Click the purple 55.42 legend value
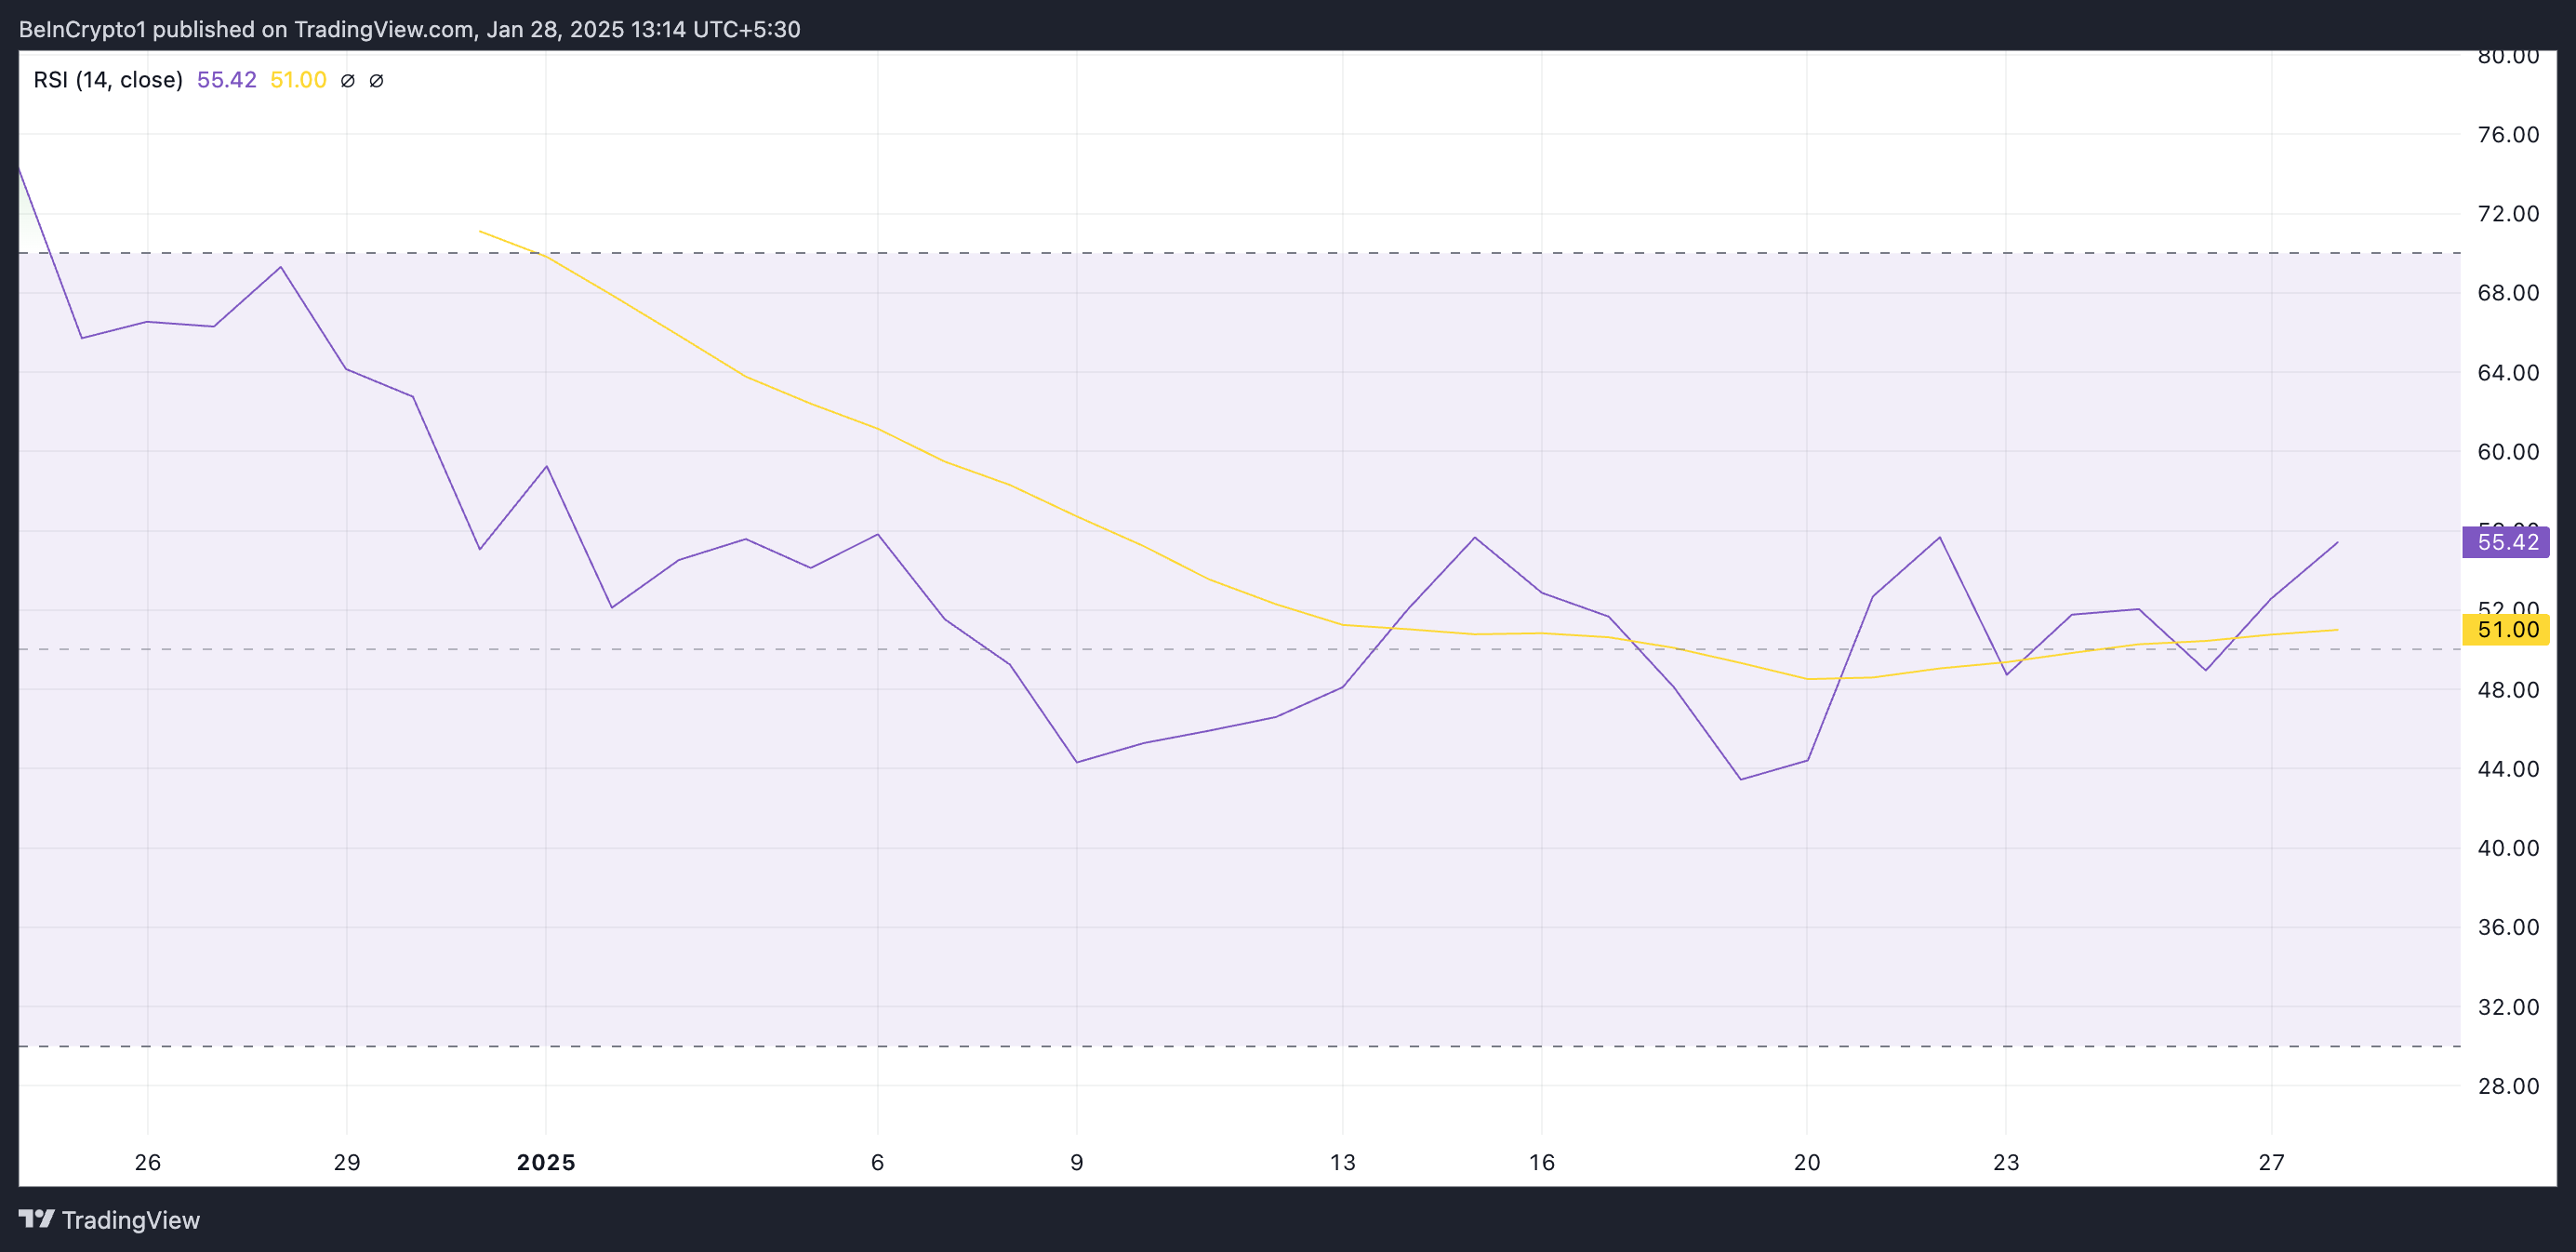The height and width of the screenshot is (1252, 2576). click(x=226, y=80)
